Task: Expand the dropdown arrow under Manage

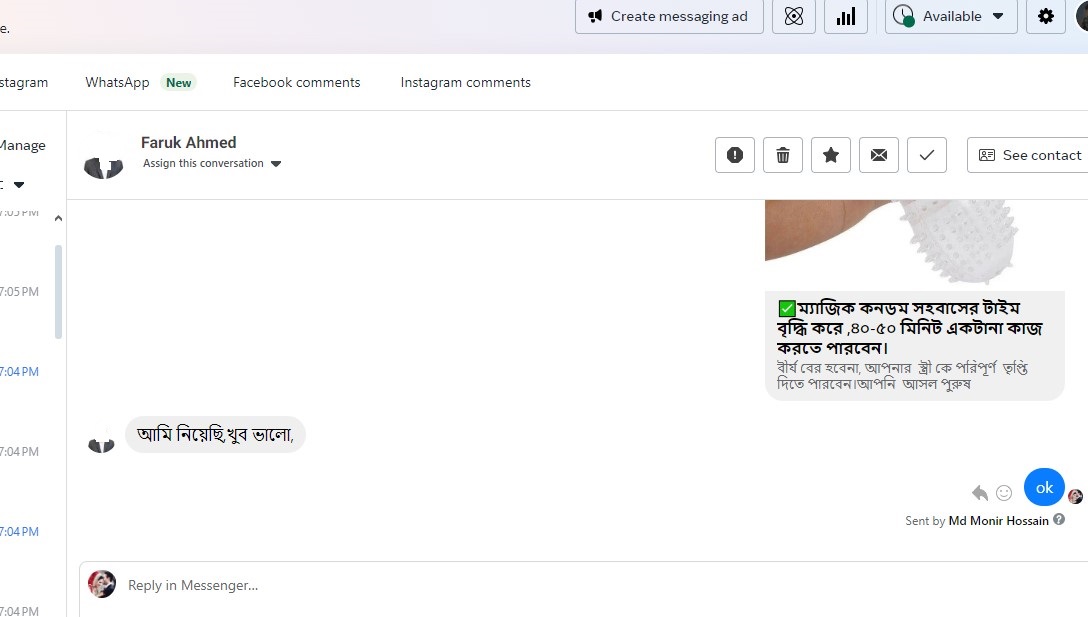Action: (x=18, y=185)
